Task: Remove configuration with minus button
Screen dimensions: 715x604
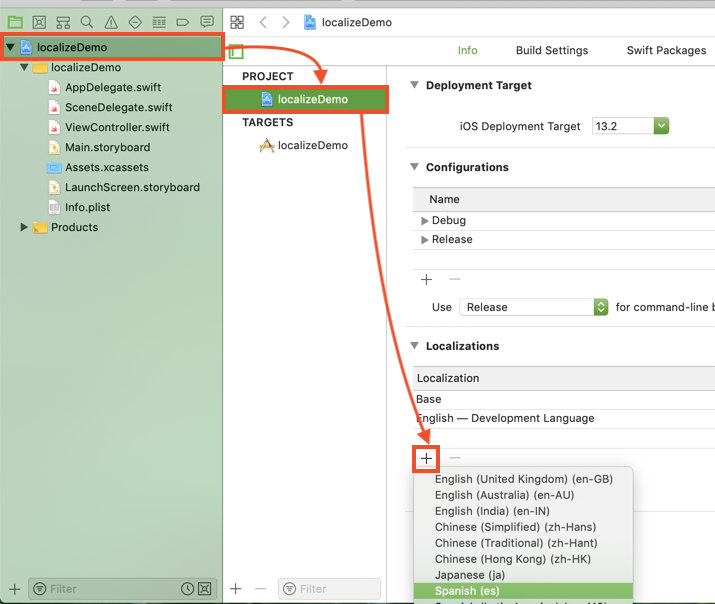Action: click(x=455, y=279)
